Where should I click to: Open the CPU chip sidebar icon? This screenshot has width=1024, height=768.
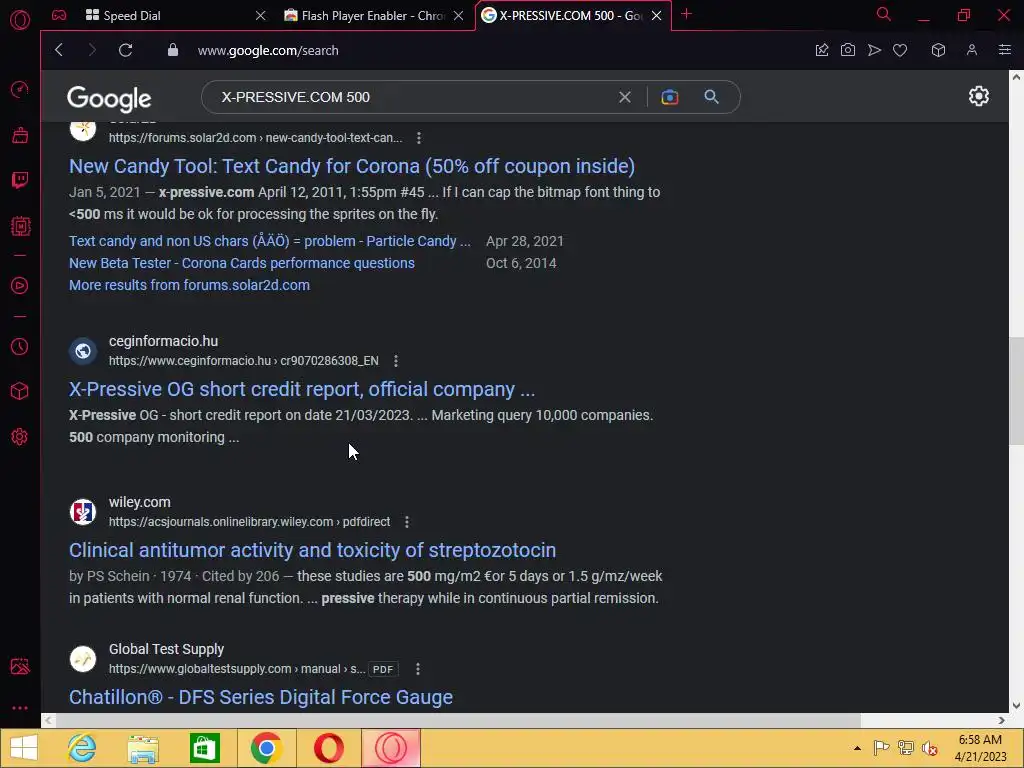[20, 226]
